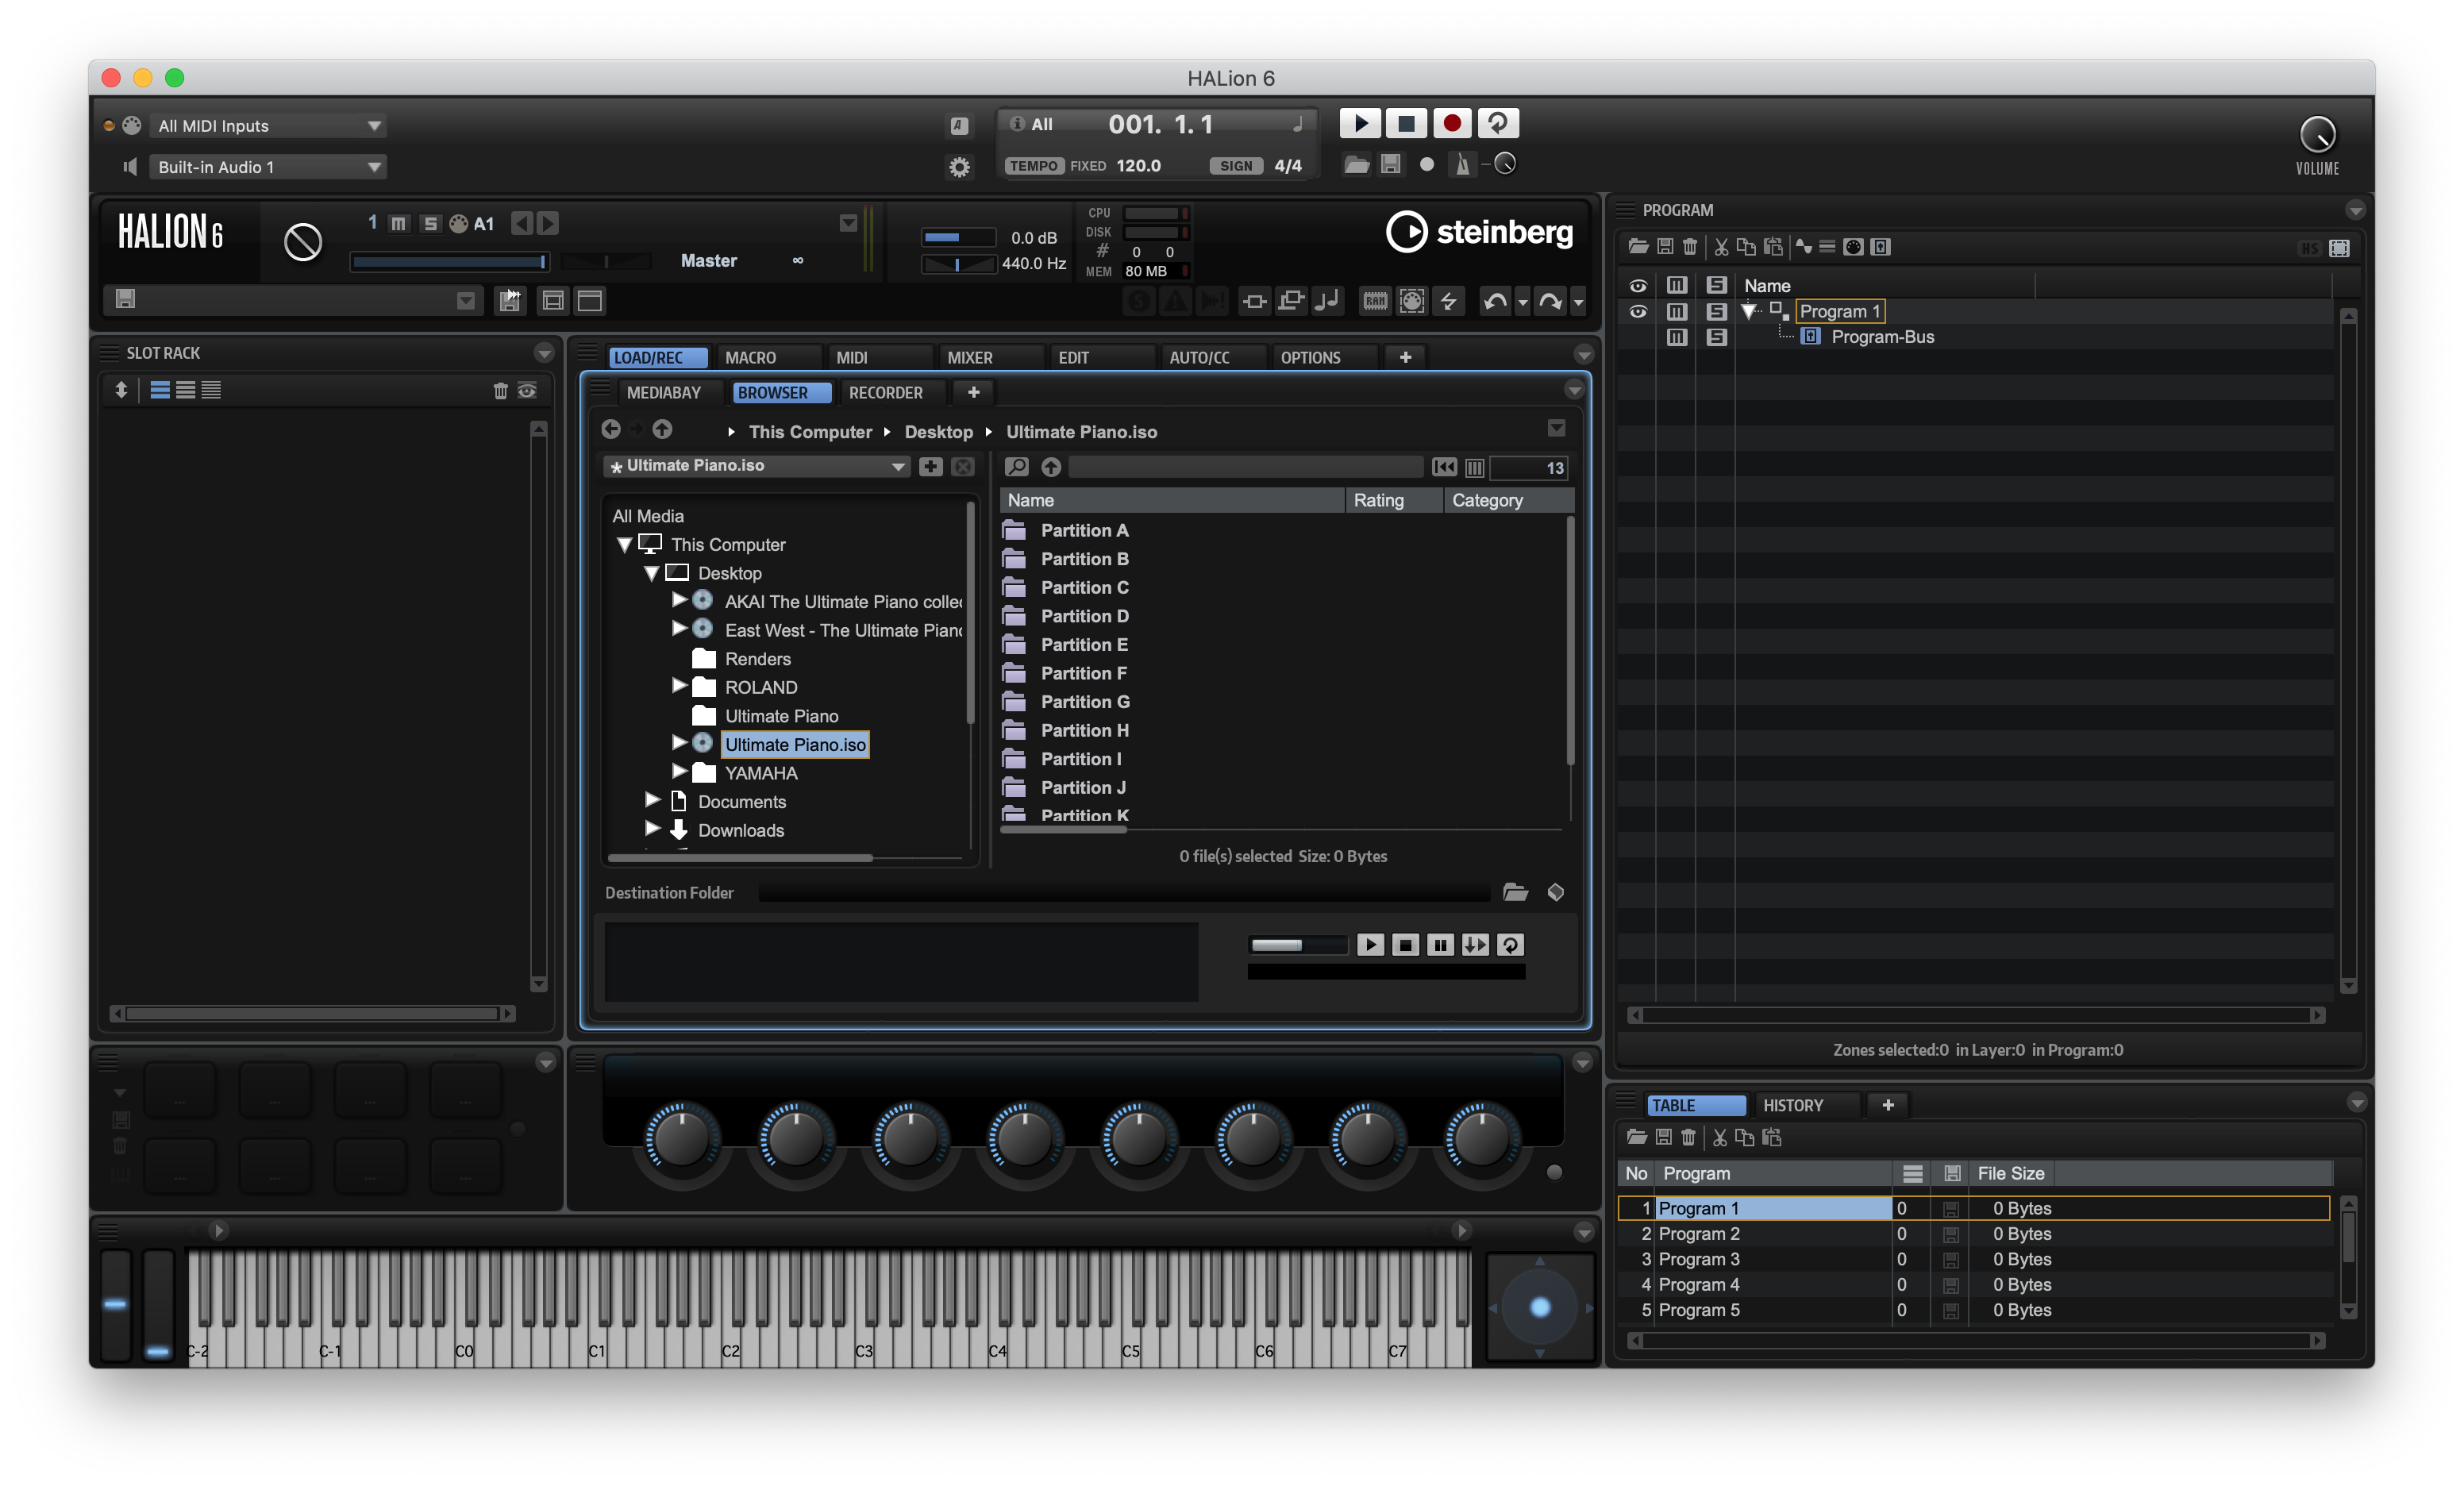This screenshot has height=1486, width=2464.
Task: Mute slot 1 in HALion header
Action: [x=398, y=223]
